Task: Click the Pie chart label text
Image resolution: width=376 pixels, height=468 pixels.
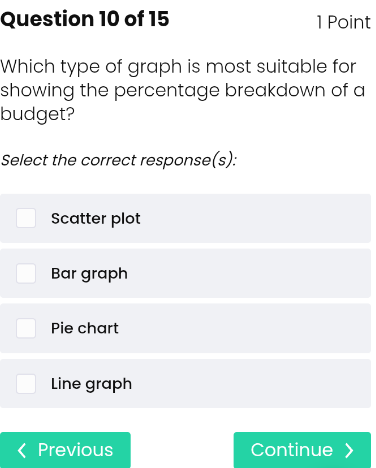Action: 85,328
